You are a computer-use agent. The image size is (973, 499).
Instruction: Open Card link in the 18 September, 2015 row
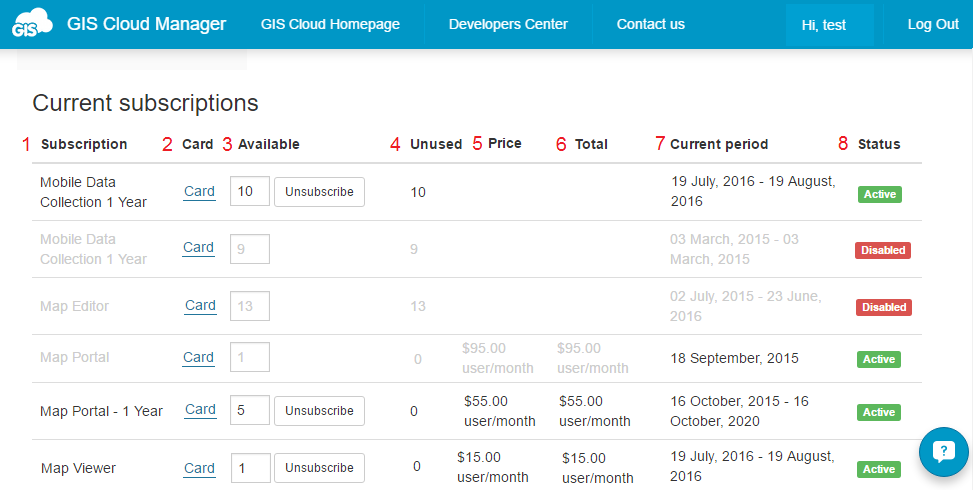coord(199,357)
